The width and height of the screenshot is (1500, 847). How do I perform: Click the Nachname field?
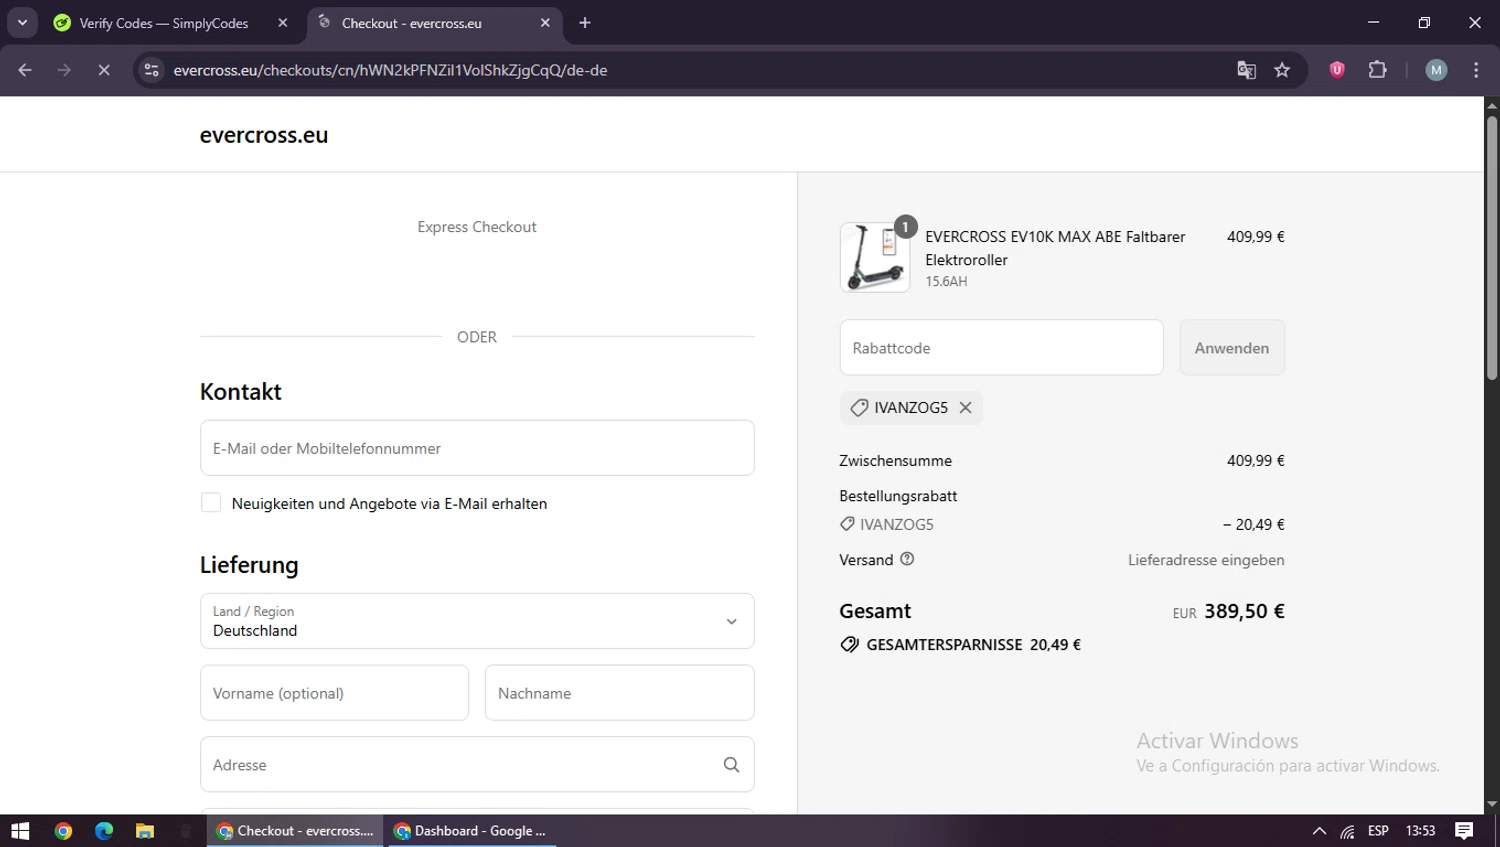pos(619,693)
